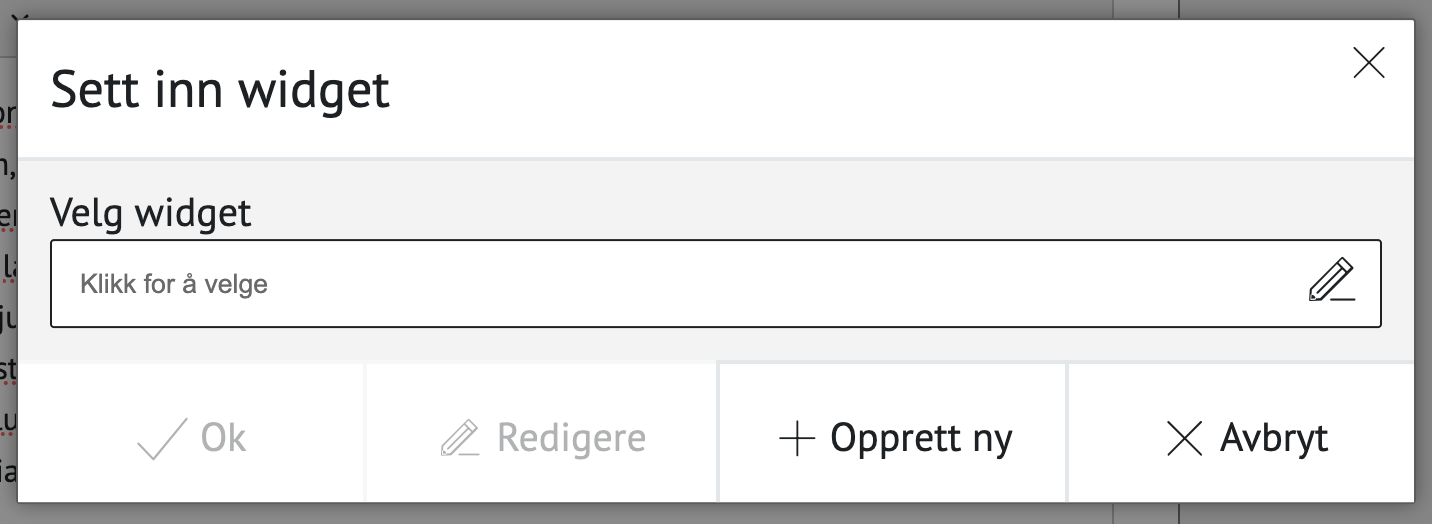Open the Klikk for å velge selector
The height and width of the screenshot is (524, 1432).
[x=716, y=283]
